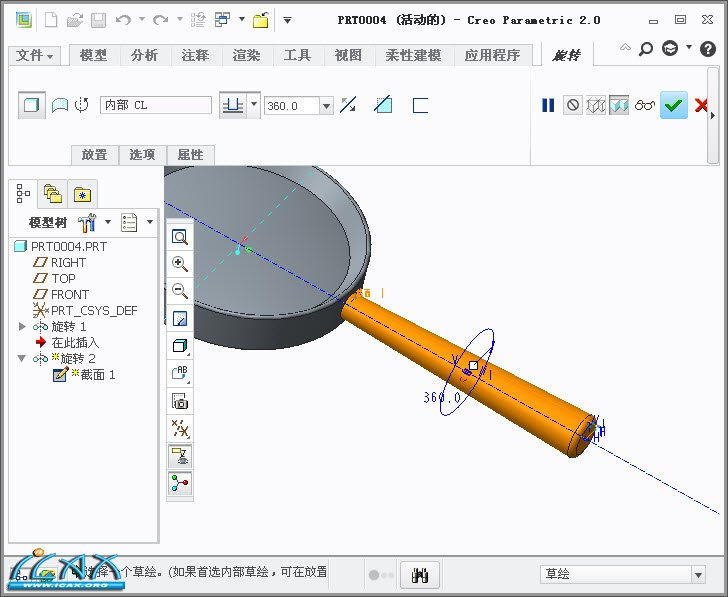The image size is (728, 597).
Task: Select the FRONT datum plane in tree
Action: (x=70, y=295)
